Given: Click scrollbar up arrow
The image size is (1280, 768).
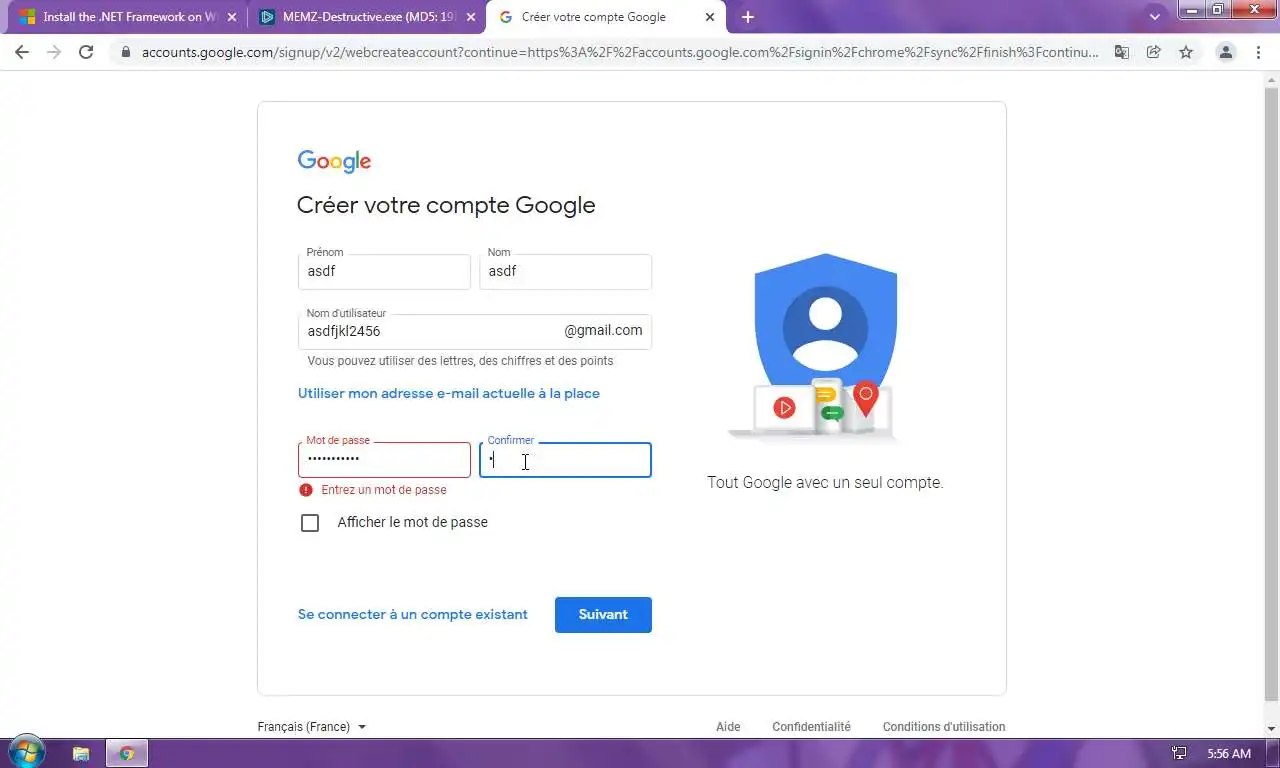Looking at the screenshot, I should (x=1272, y=79).
